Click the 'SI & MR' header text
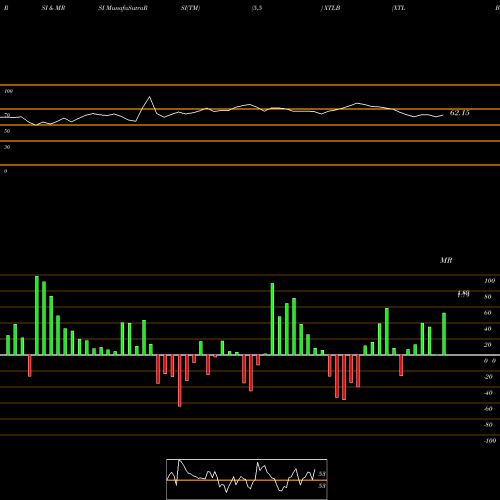 (x=53, y=8)
